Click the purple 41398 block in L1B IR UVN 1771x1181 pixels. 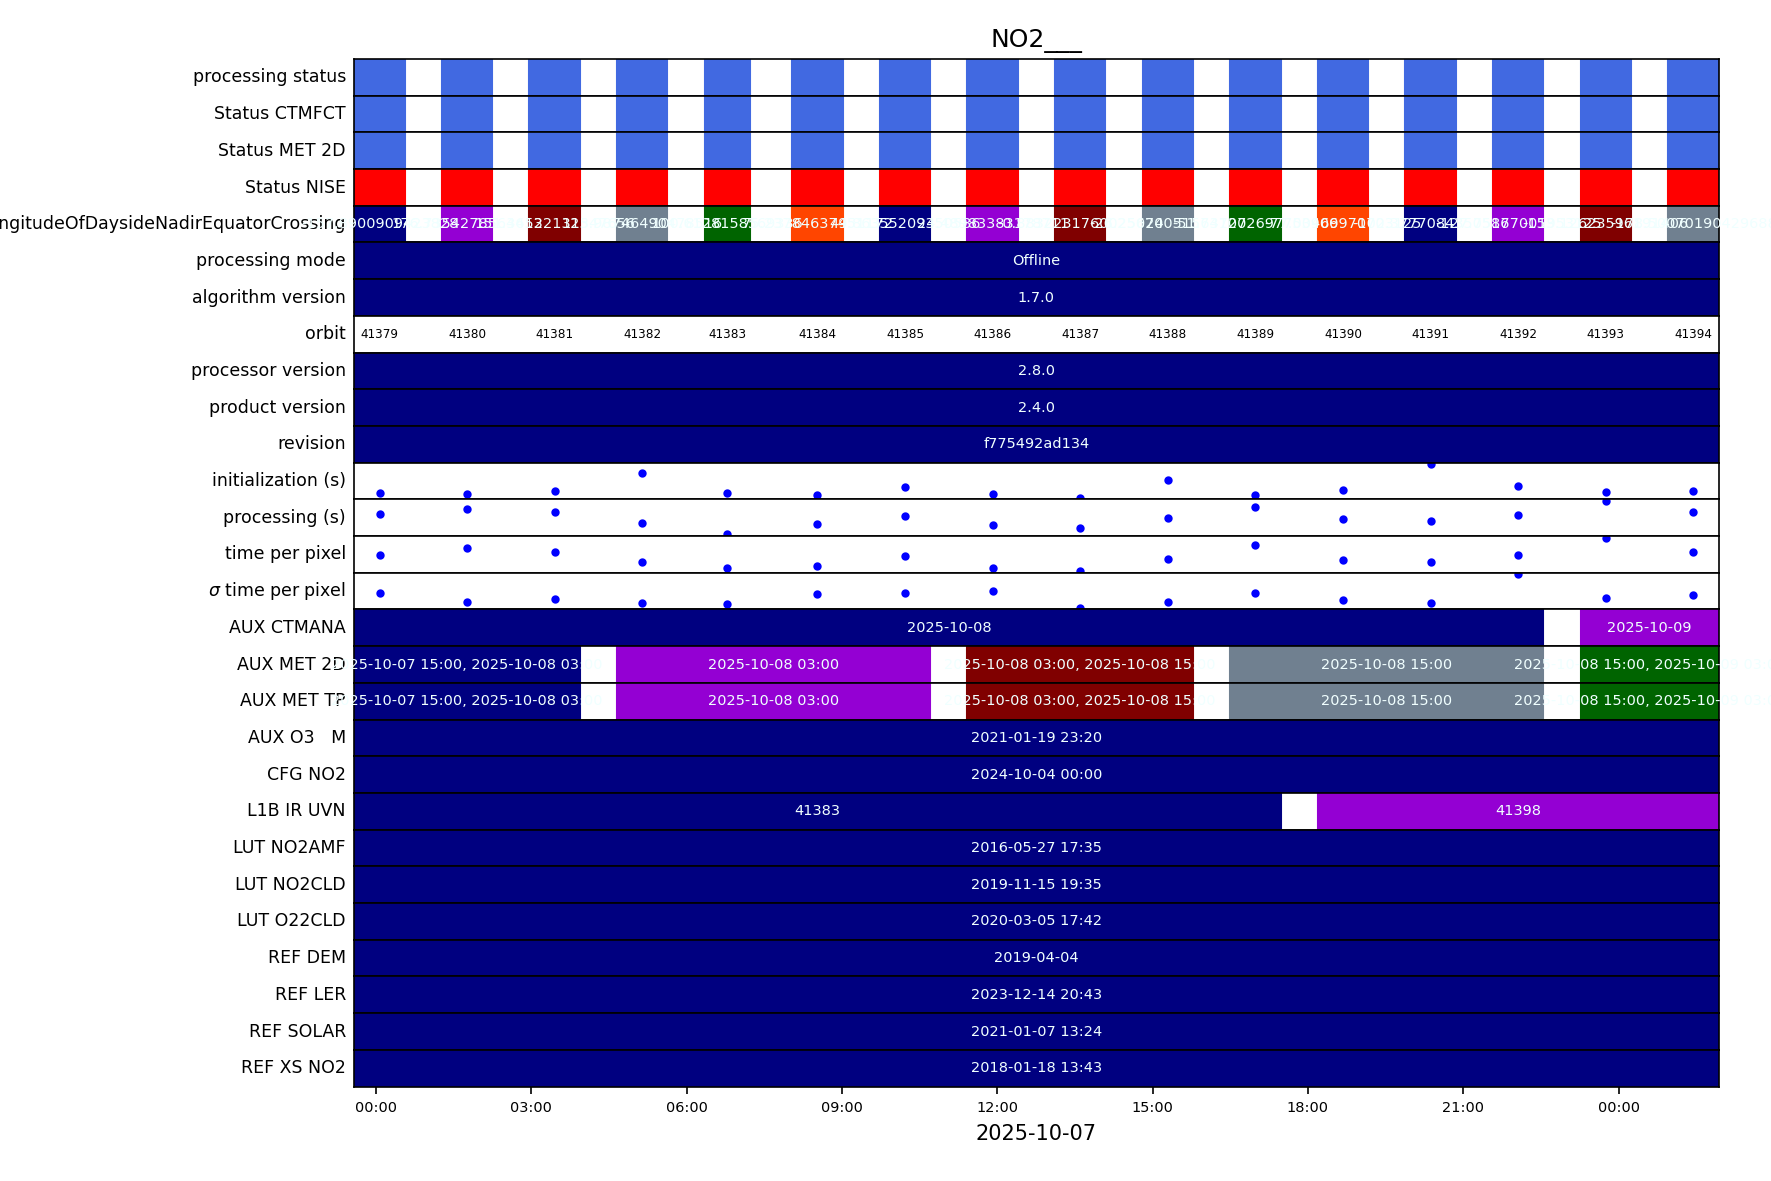pyautogui.click(x=1517, y=811)
